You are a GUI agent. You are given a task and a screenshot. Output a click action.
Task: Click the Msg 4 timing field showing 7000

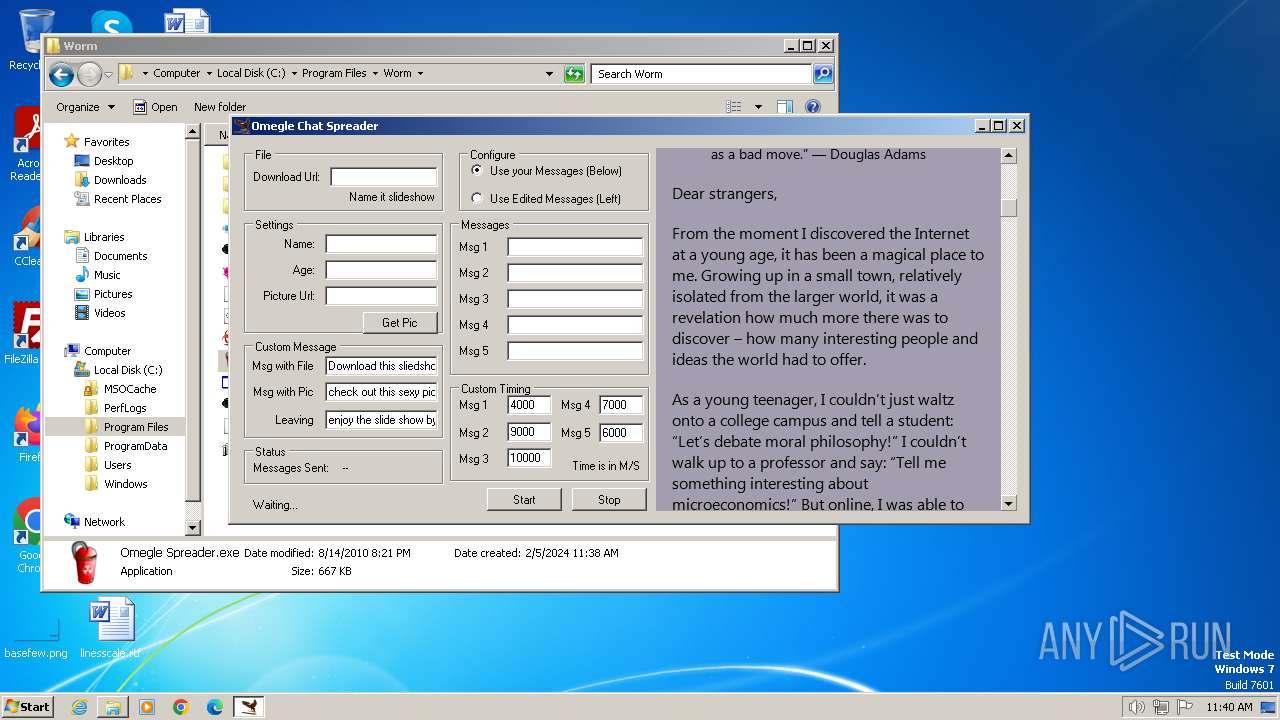click(x=621, y=405)
